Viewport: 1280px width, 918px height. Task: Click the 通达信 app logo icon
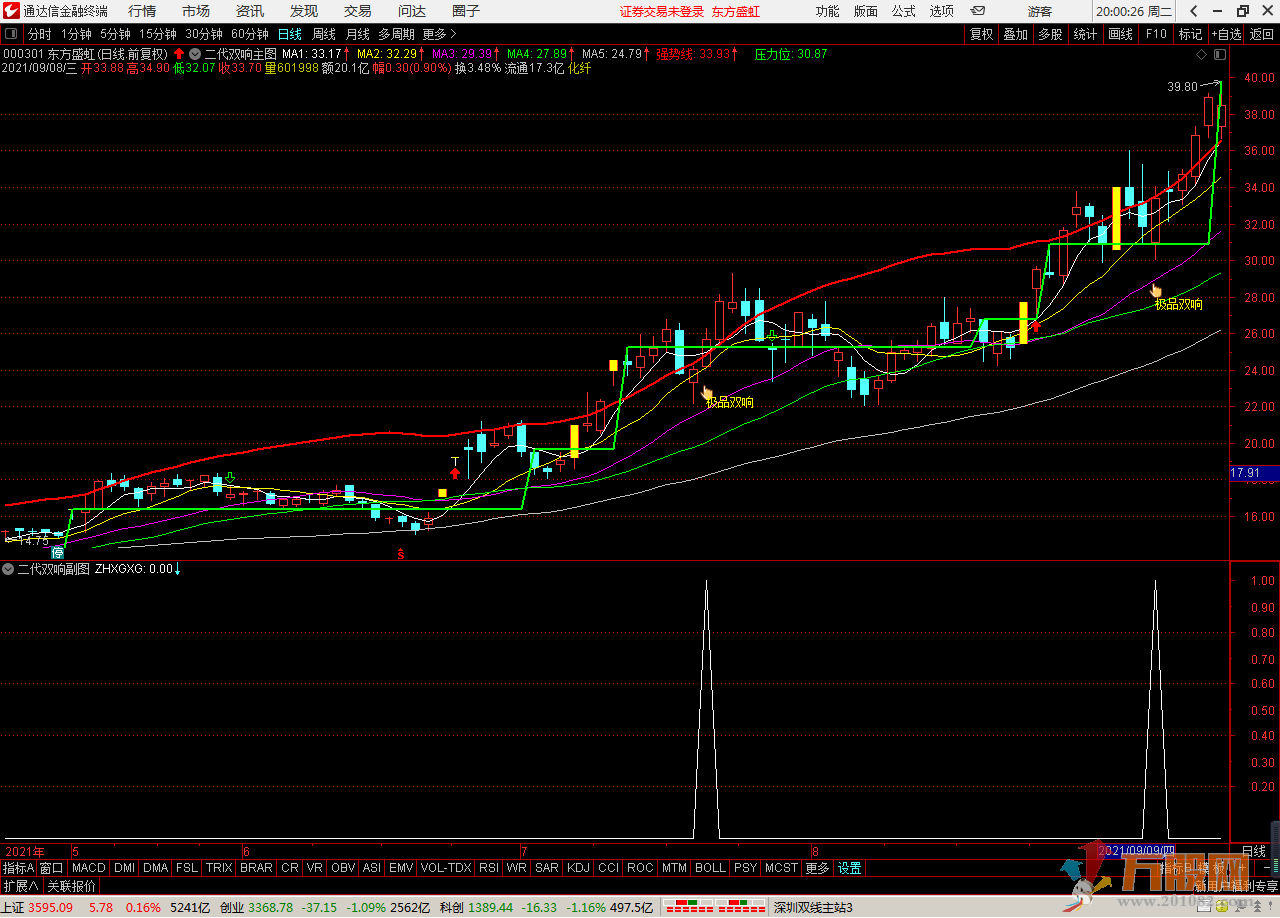pos(11,11)
